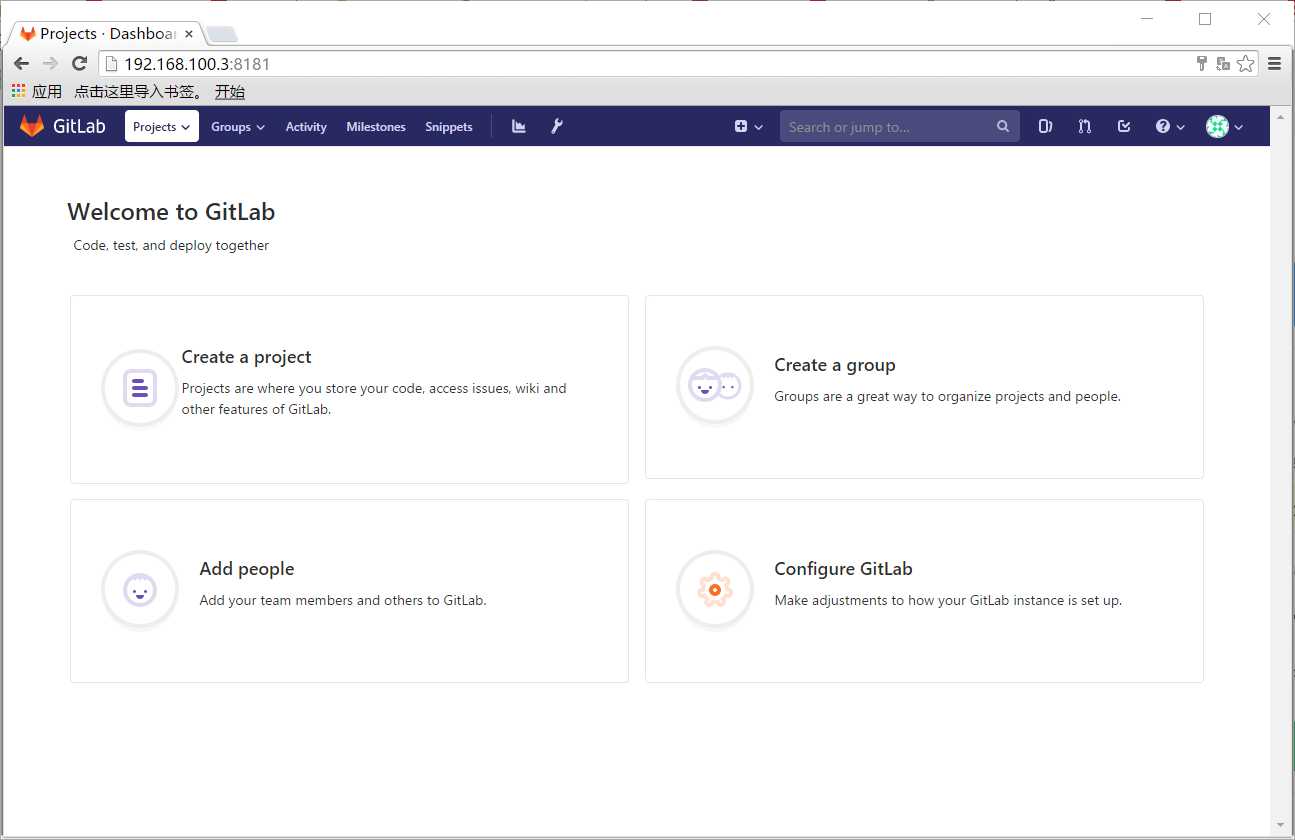Click the Configure GitLab card title
1295x840 pixels.
pos(843,569)
